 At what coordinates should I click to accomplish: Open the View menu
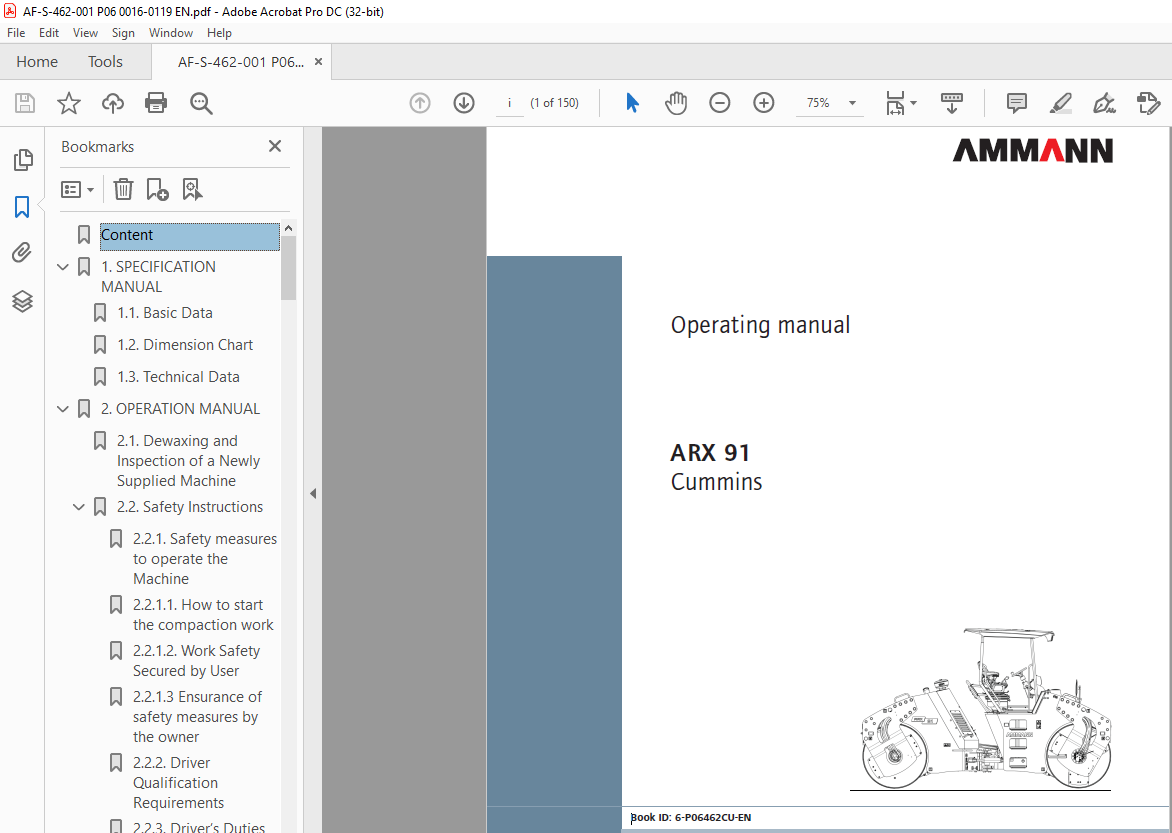click(x=85, y=33)
